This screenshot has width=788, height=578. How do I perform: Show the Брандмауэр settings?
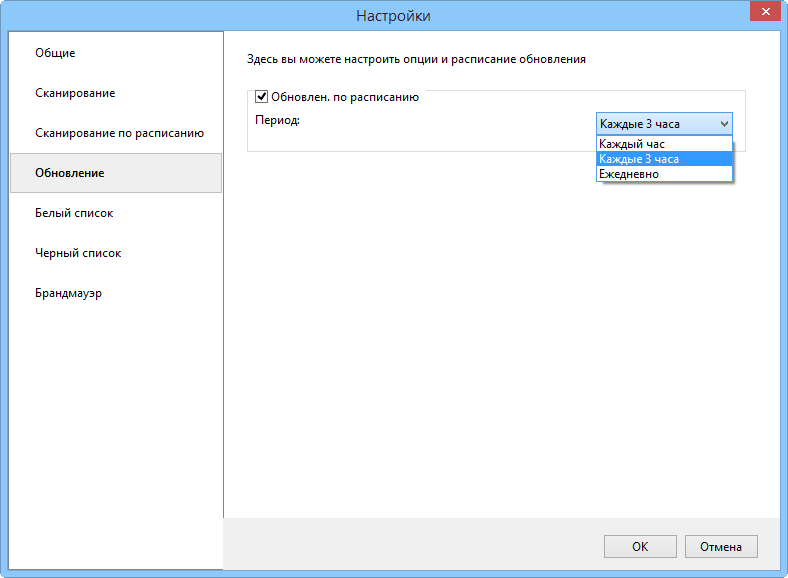(69, 293)
